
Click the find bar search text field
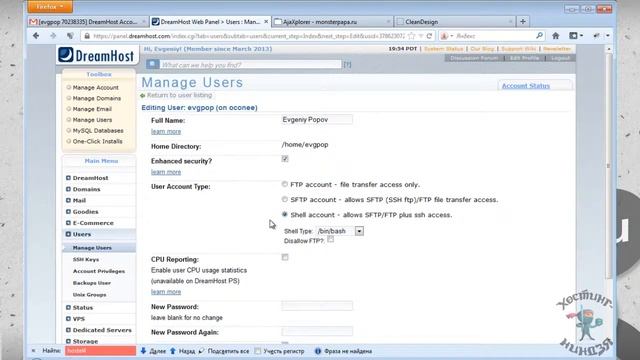pyautogui.click(x=100, y=351)
